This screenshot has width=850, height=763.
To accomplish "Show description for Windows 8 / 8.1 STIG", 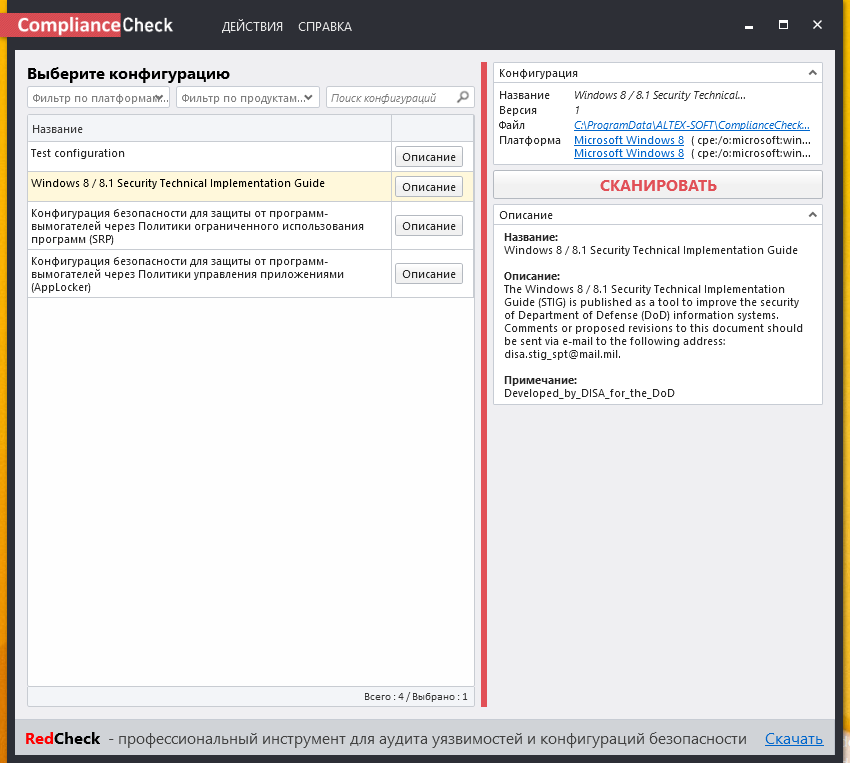I will point(429,186).
